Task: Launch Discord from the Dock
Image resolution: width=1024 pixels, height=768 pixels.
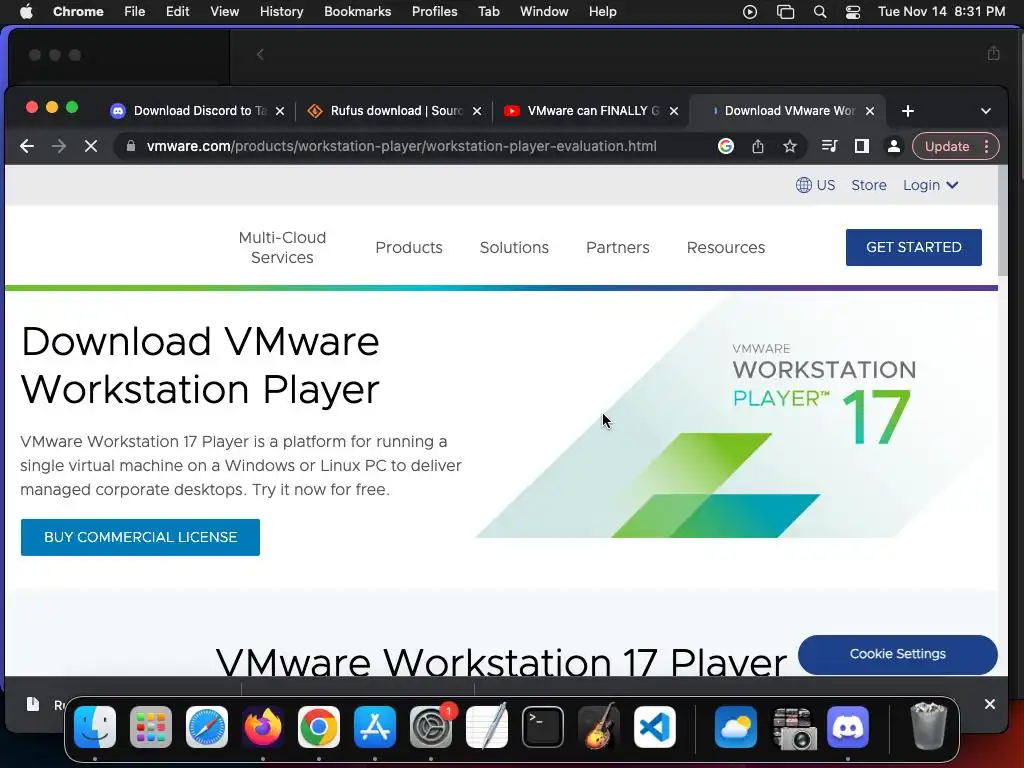Action: click(848, 727)
